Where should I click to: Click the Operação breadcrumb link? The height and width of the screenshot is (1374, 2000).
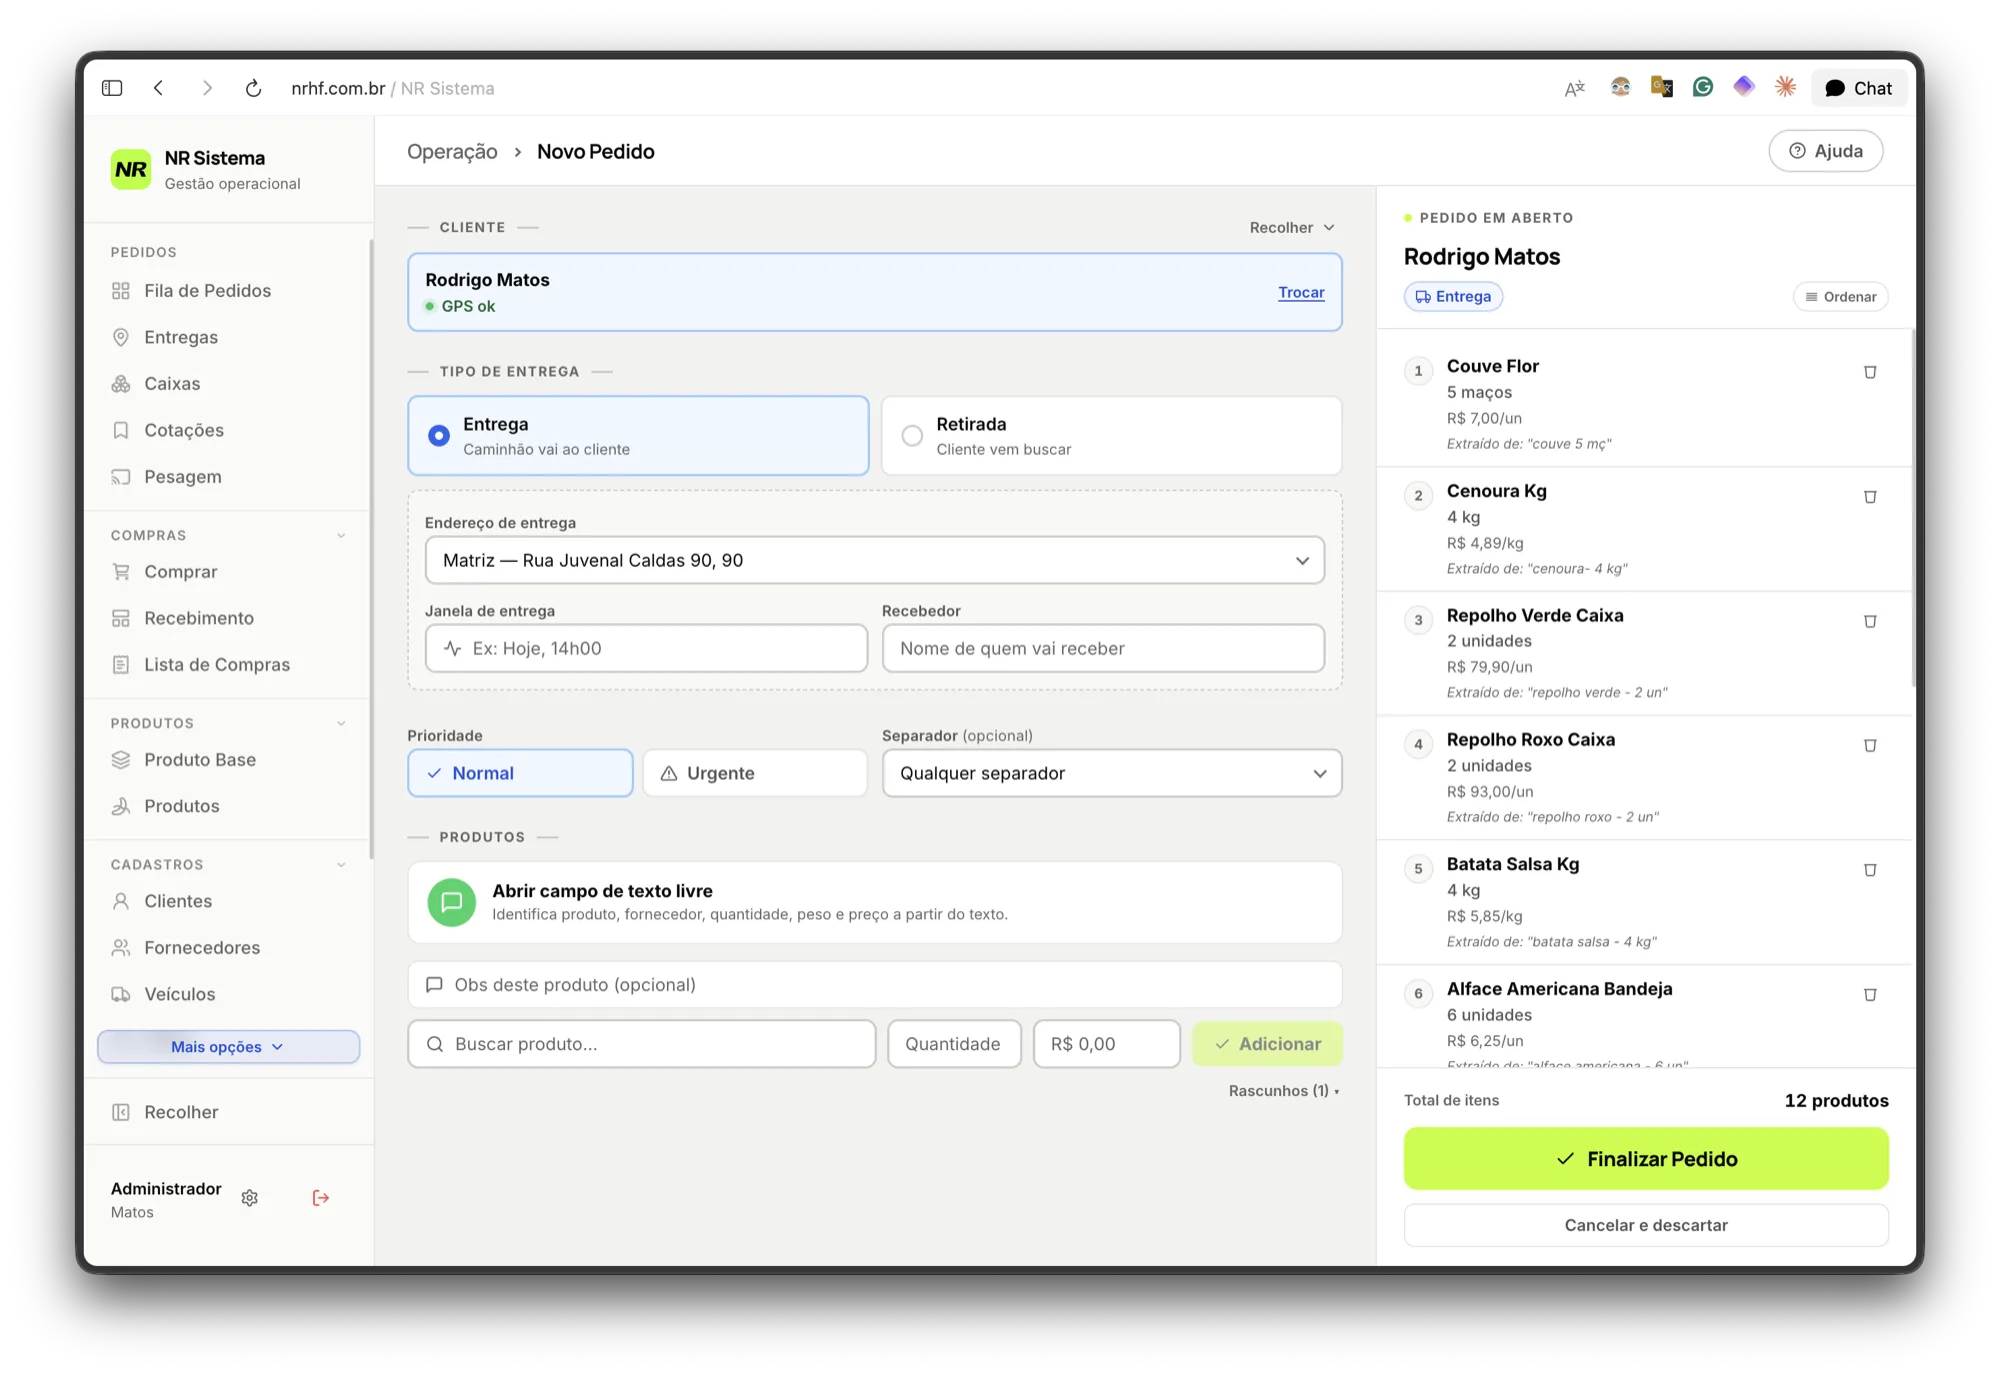click(452, 152)
